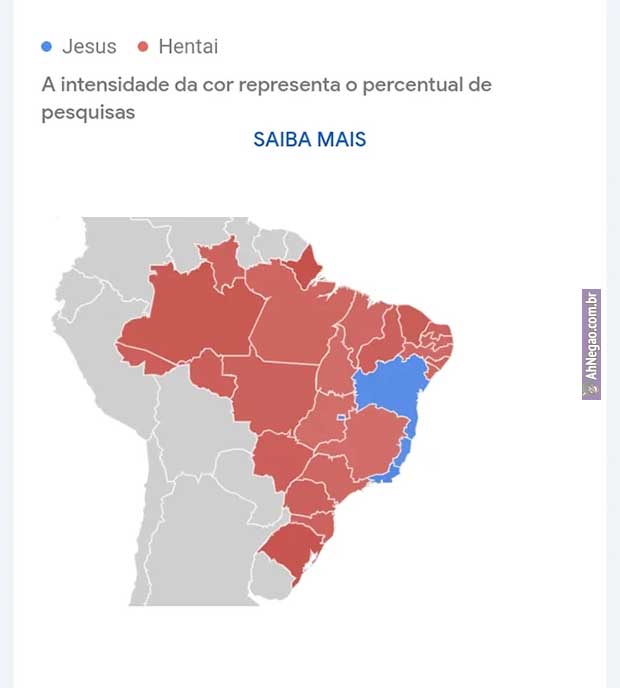Click the red Hentai legend dot

point(143,47)
